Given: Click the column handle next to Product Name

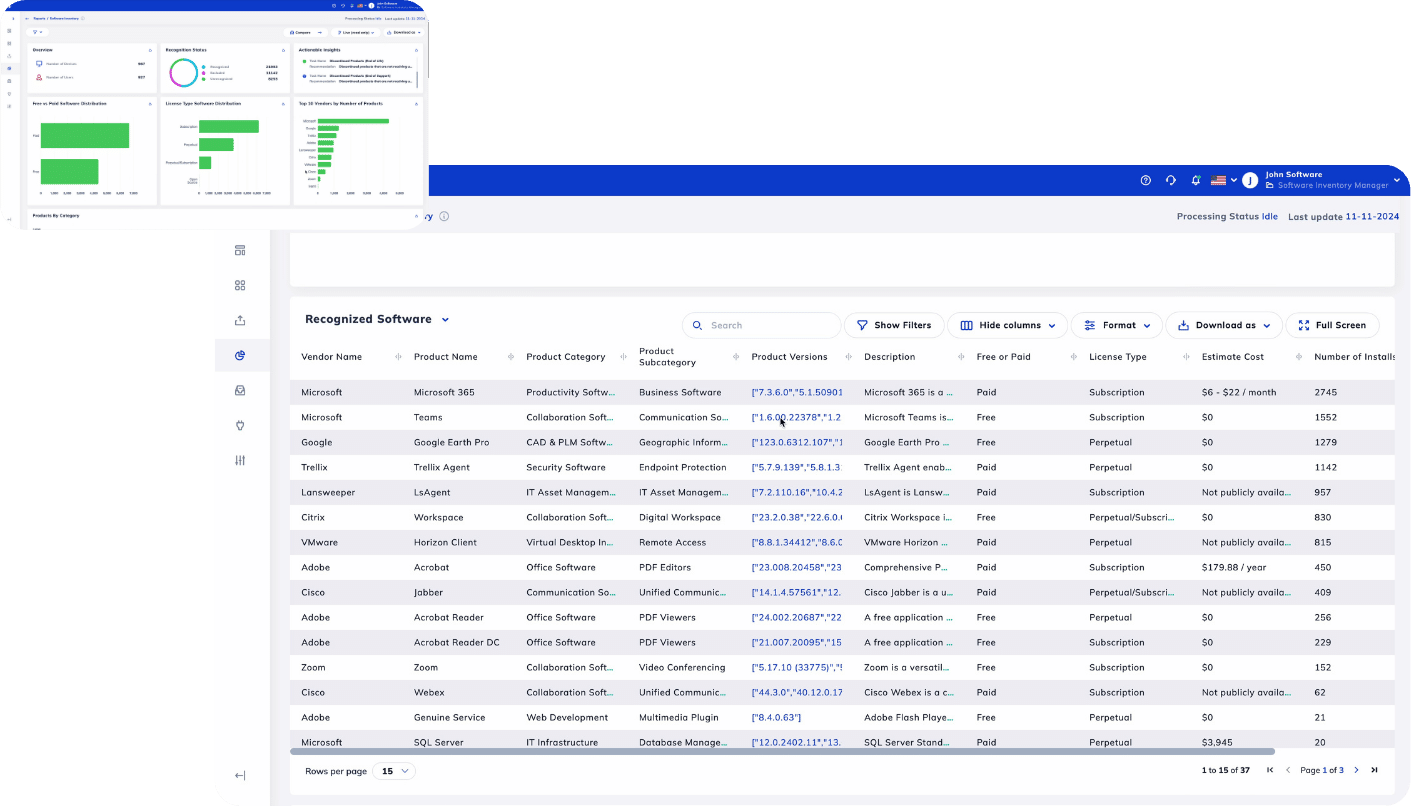Looking at the screenshot, I should [x=511, y=357].
